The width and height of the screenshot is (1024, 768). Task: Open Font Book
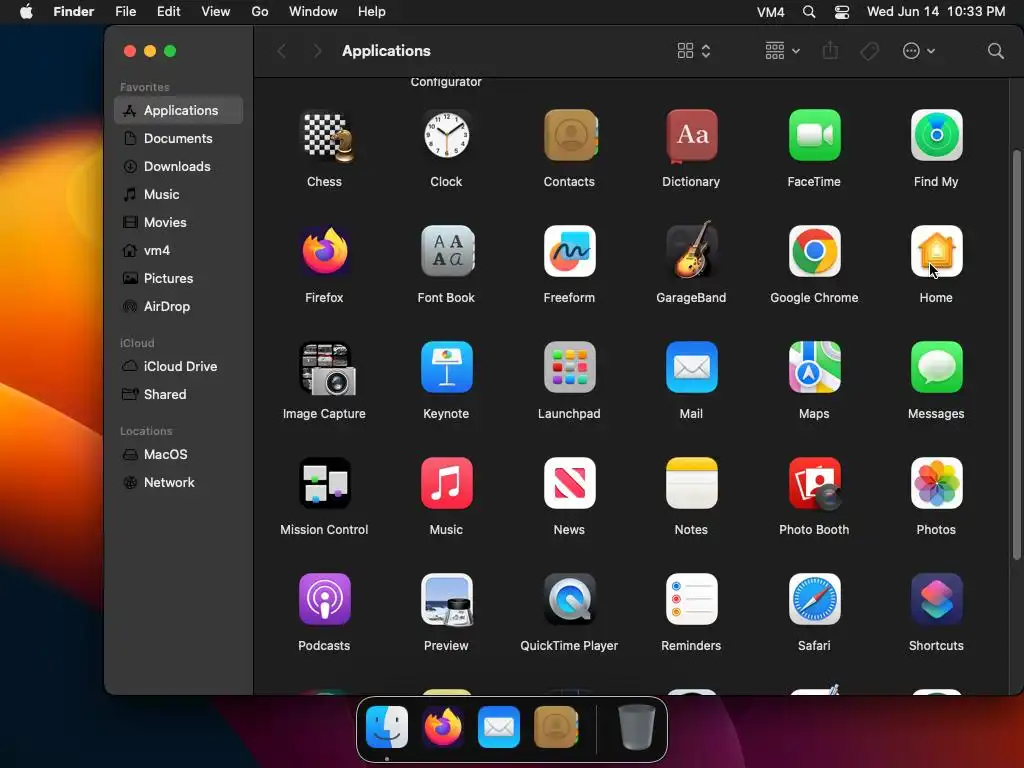click(447, 251)
